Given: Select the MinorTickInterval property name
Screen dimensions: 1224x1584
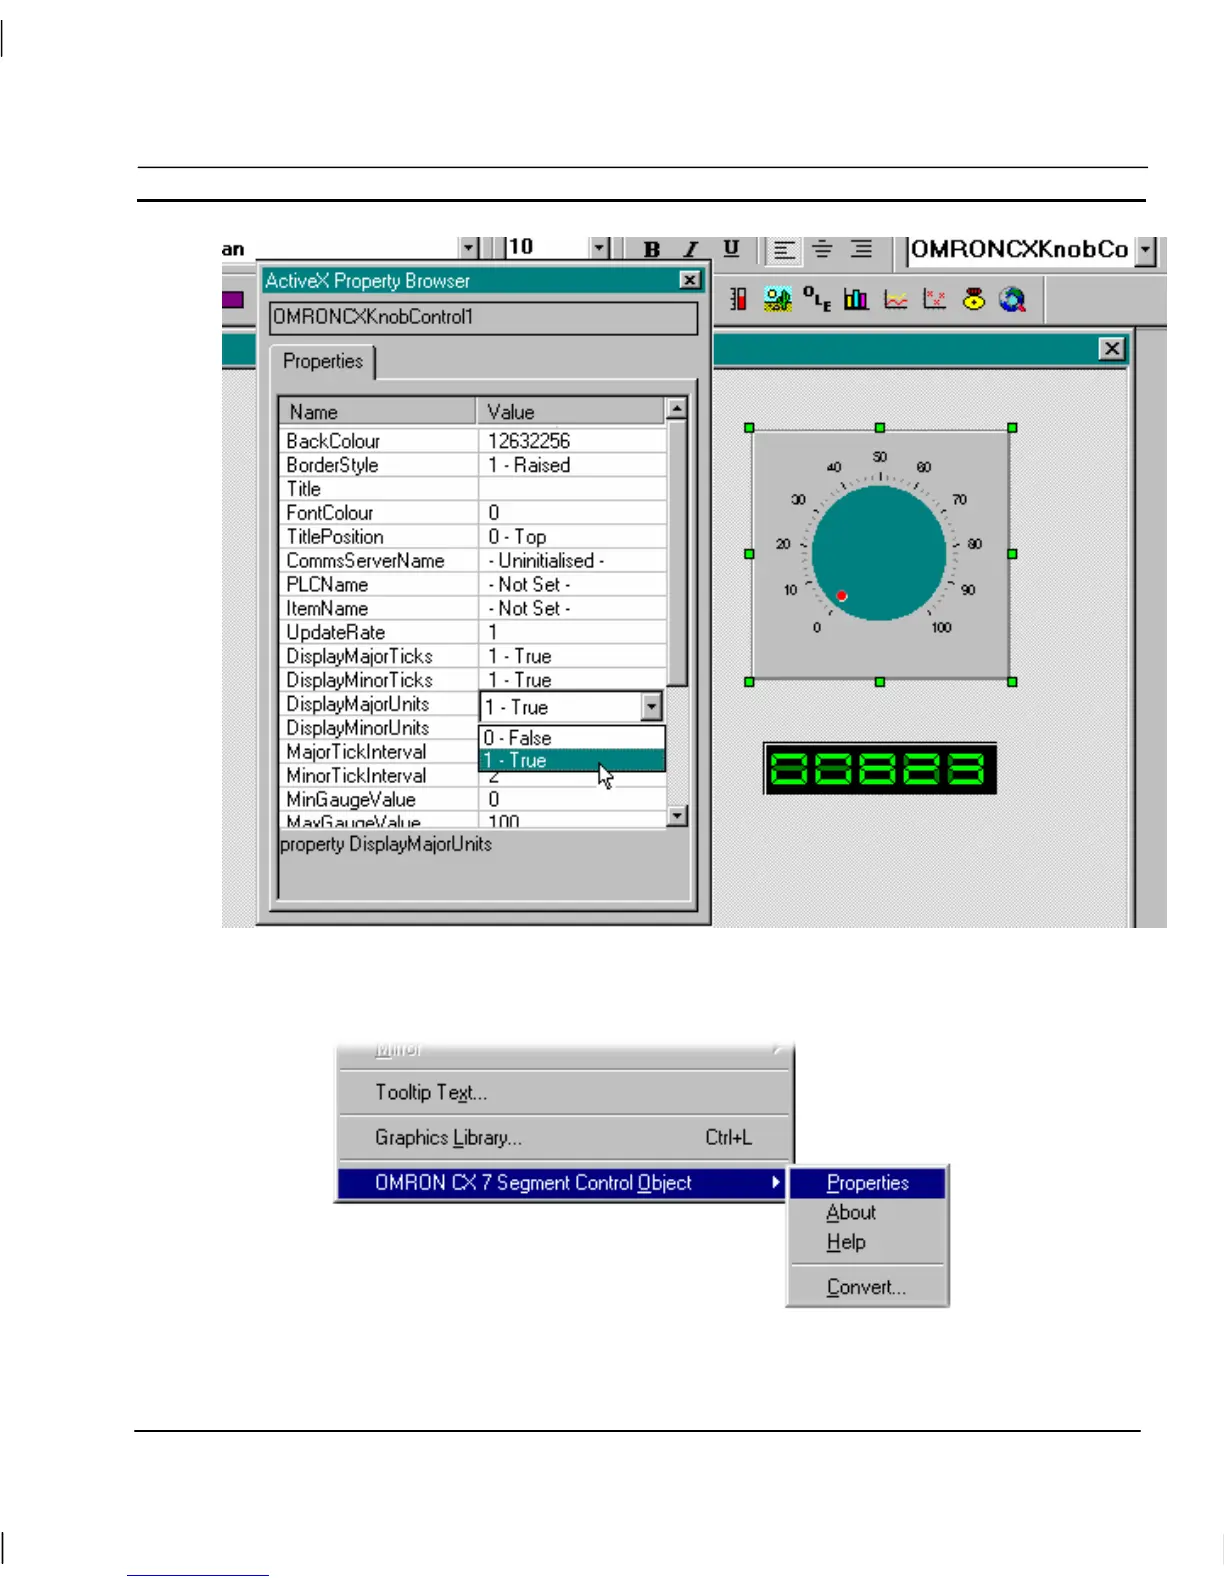Looking at the screenshot, I should [x=356, y=776].
